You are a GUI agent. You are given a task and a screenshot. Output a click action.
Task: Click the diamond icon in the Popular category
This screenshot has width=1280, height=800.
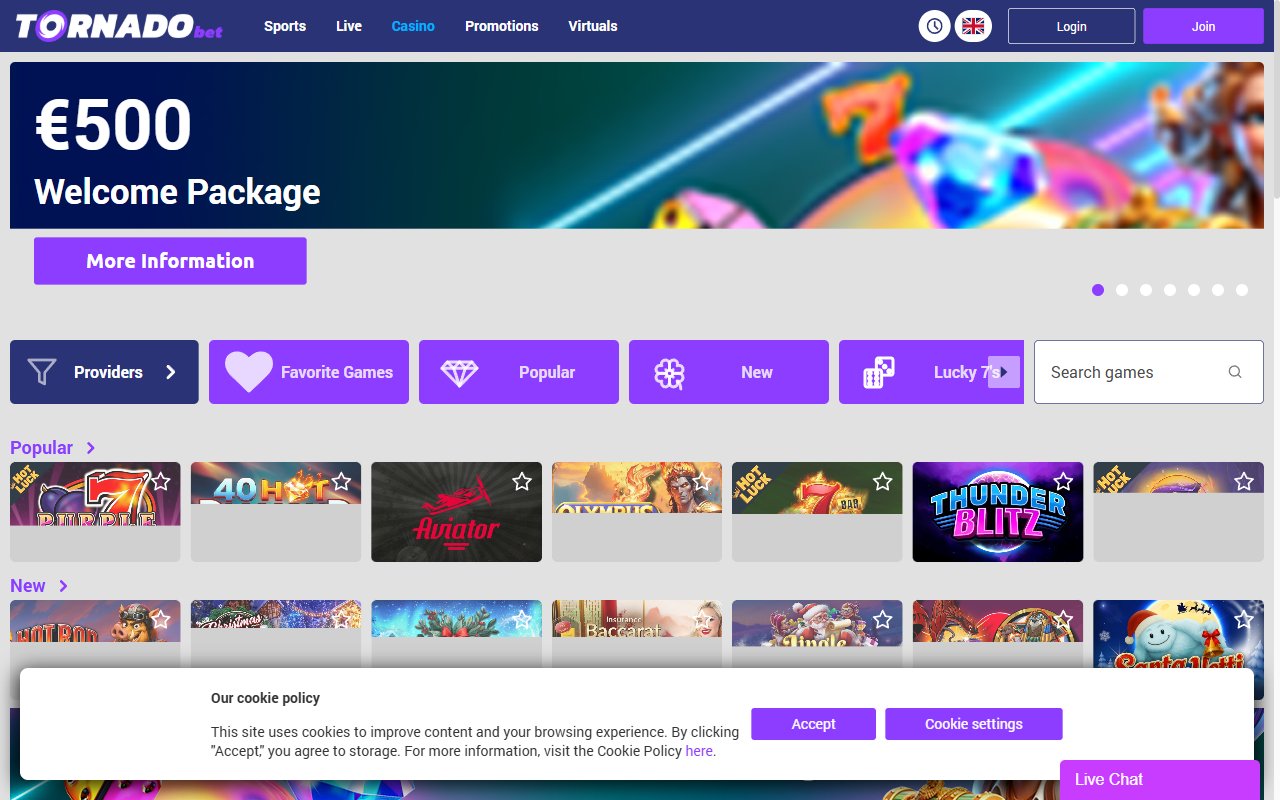pyautogui.click(x=459, y=373)
